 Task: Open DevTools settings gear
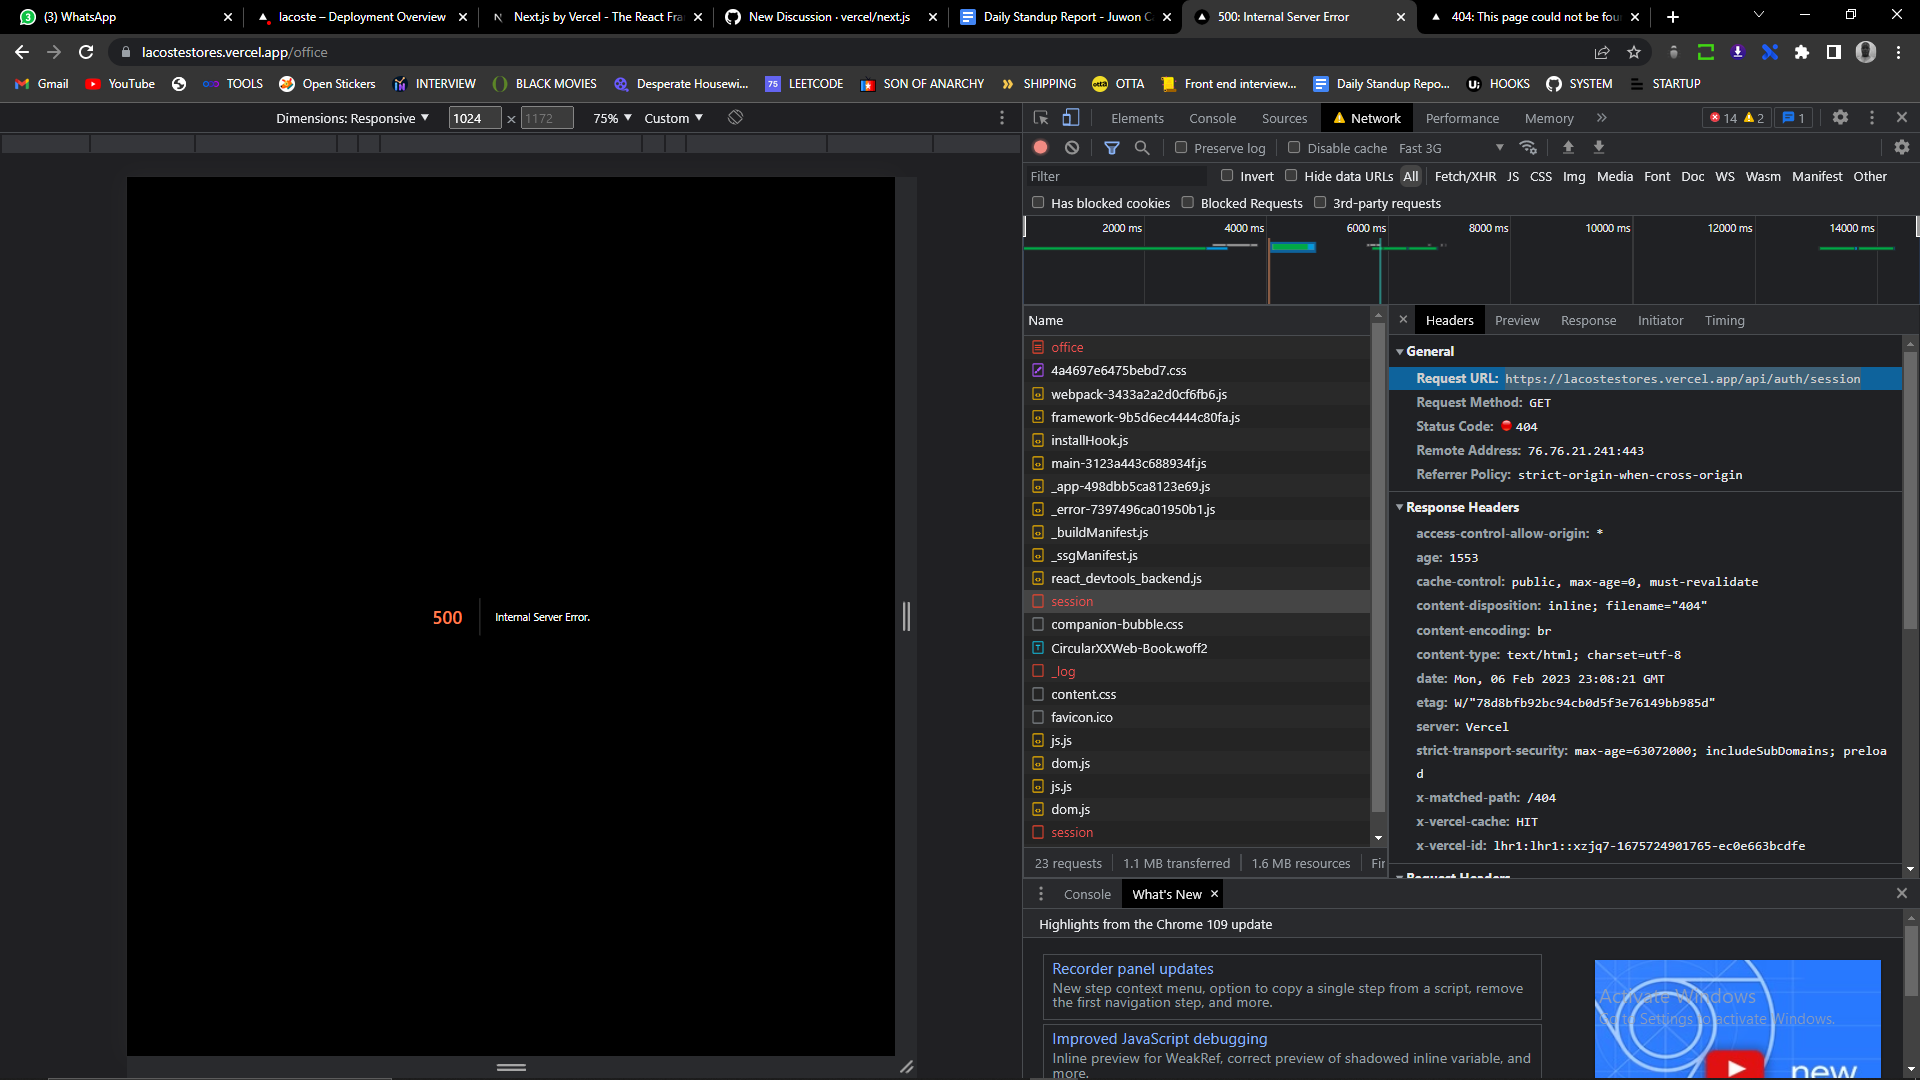point(1840,117)
